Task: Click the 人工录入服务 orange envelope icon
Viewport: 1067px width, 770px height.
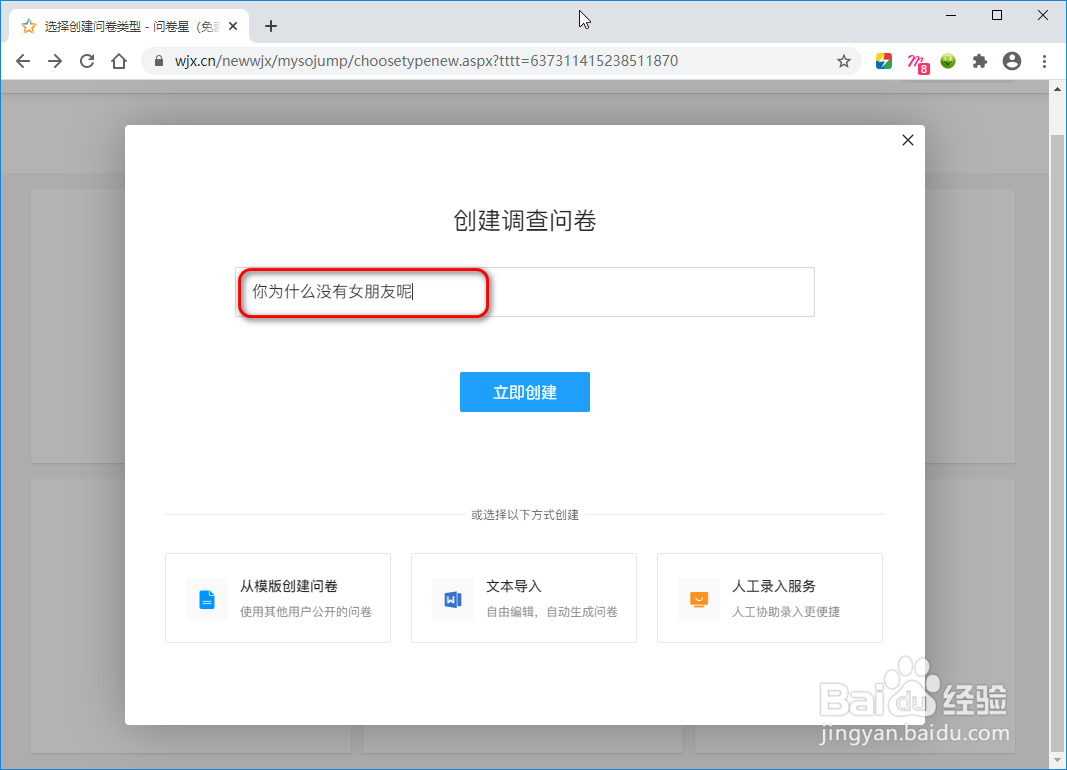Action: tap(698, 598)
